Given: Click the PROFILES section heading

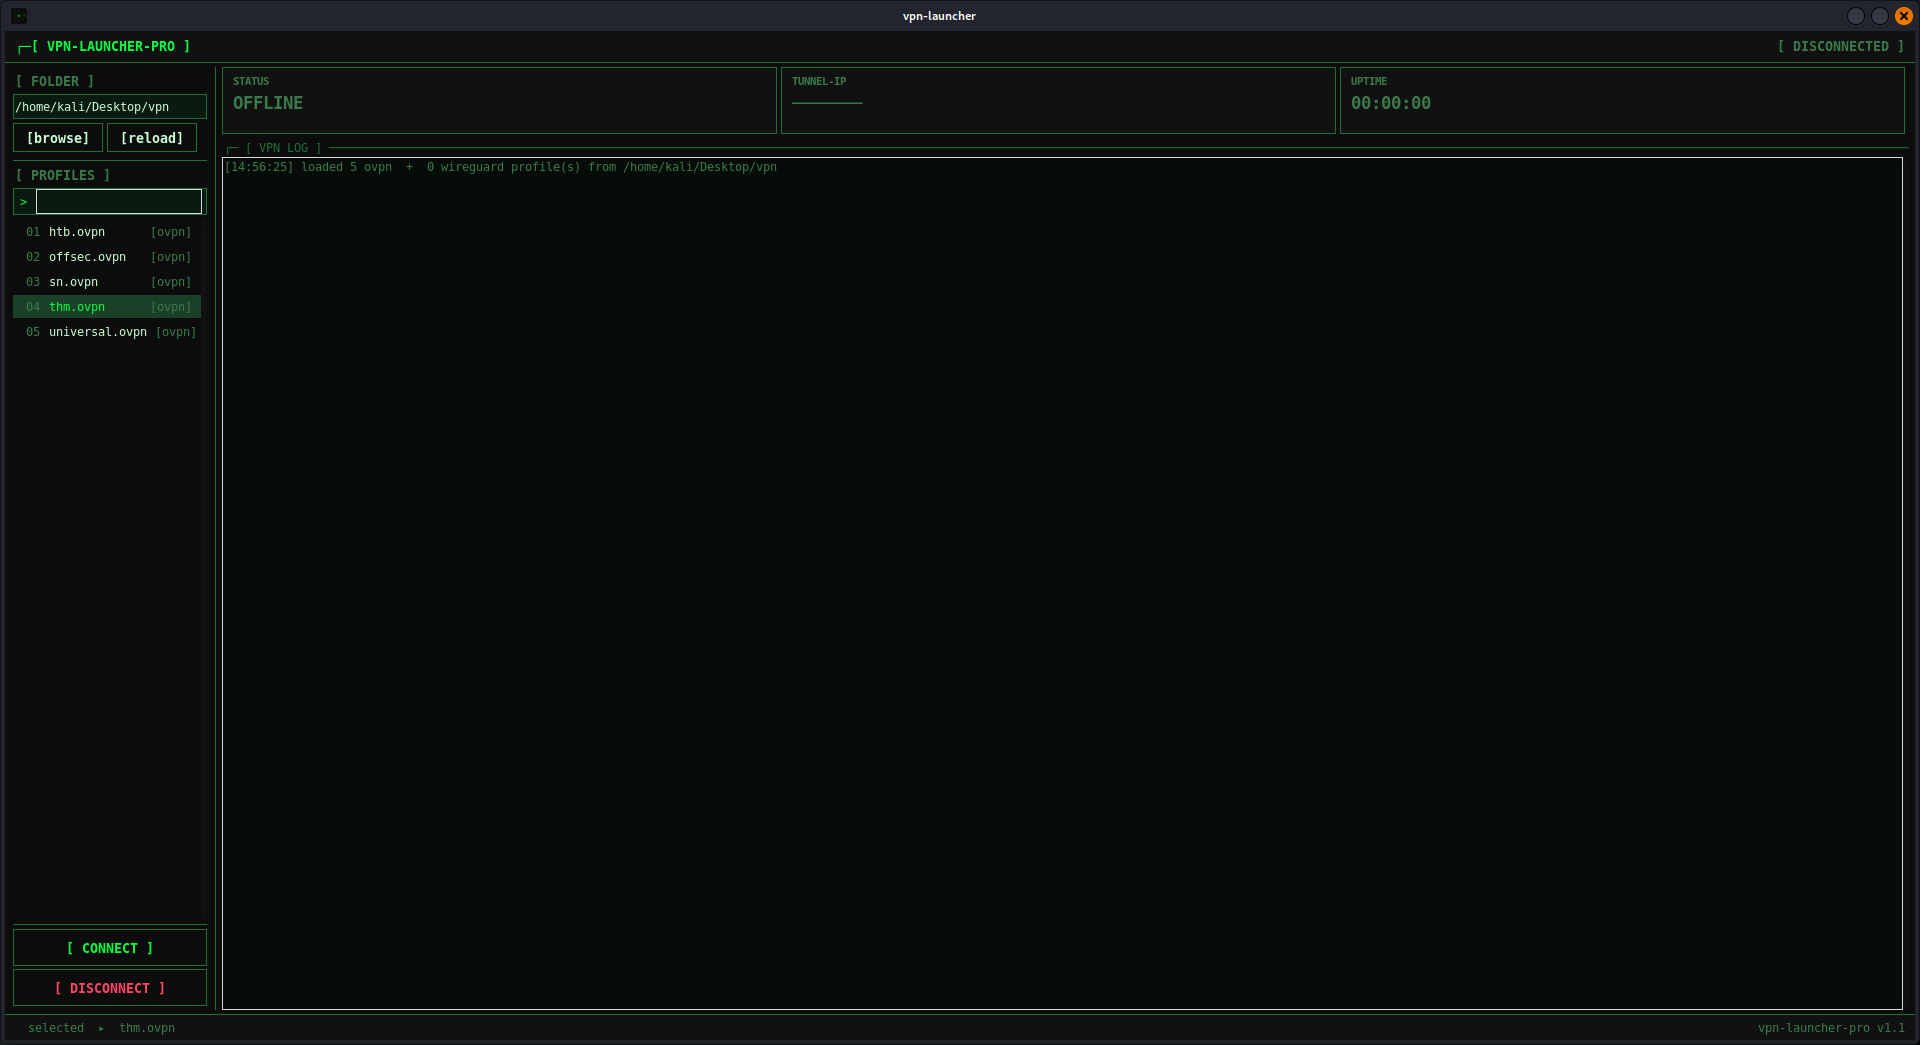Looking at the screenshot, I should [x=63, y=175].
